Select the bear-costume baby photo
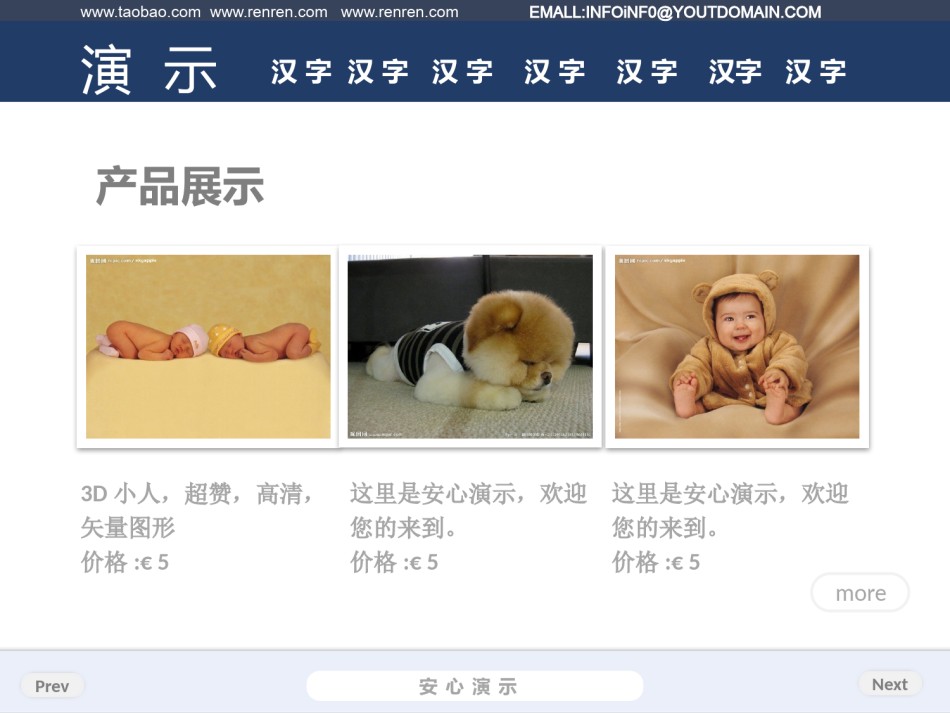Image resolution: width=950 pixels, height=713 pixels. pyautogui.click(x=737, y=347)
